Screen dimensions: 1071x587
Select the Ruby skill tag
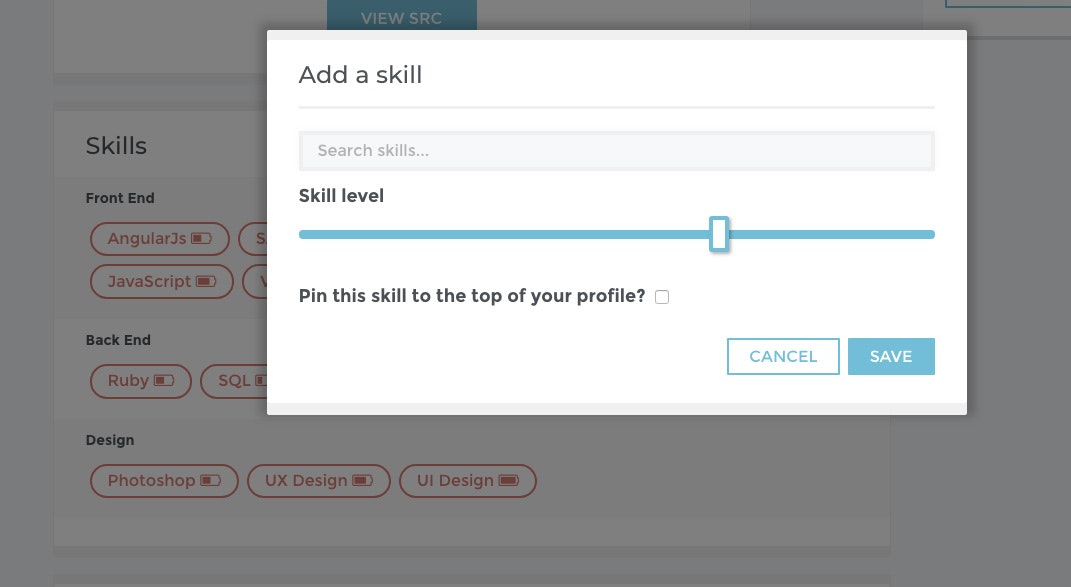click(x=128, y=381)
